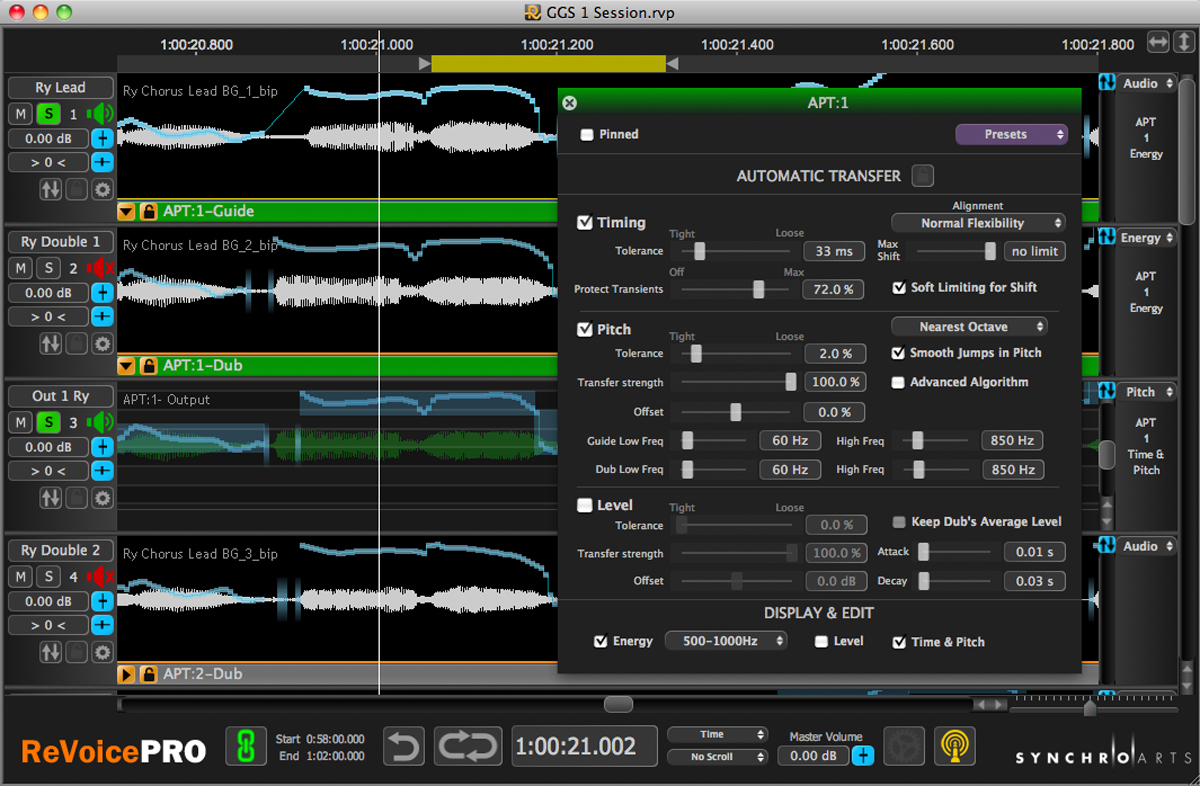Click the Out 1 Ry track name button
This screenshot has height=786, width=1200.
tap(61, 396)
